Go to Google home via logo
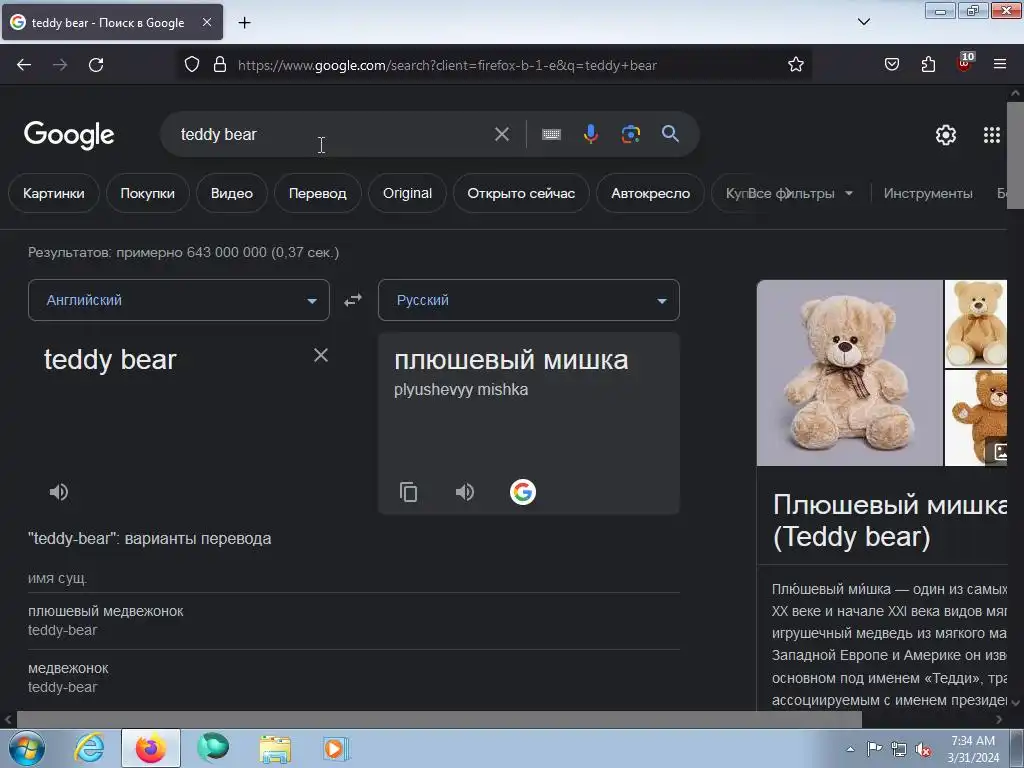Image resolution: width=1024 pixels, height=768 pixels. pyautogui.click(x=69, y=135)
